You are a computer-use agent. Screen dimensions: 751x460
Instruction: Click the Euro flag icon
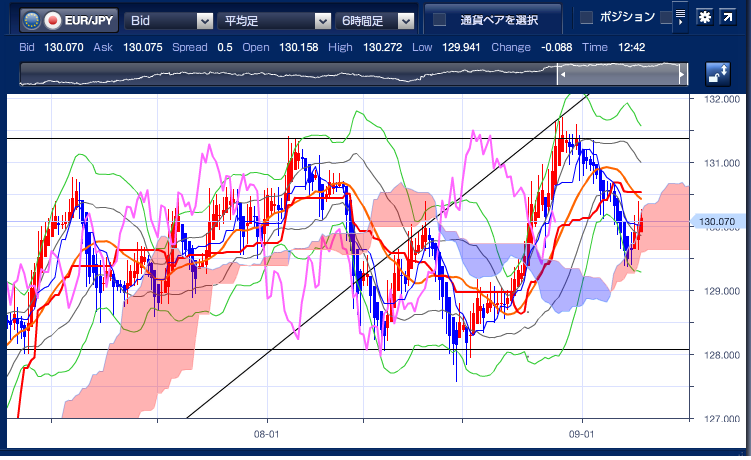tap(32, 21)
